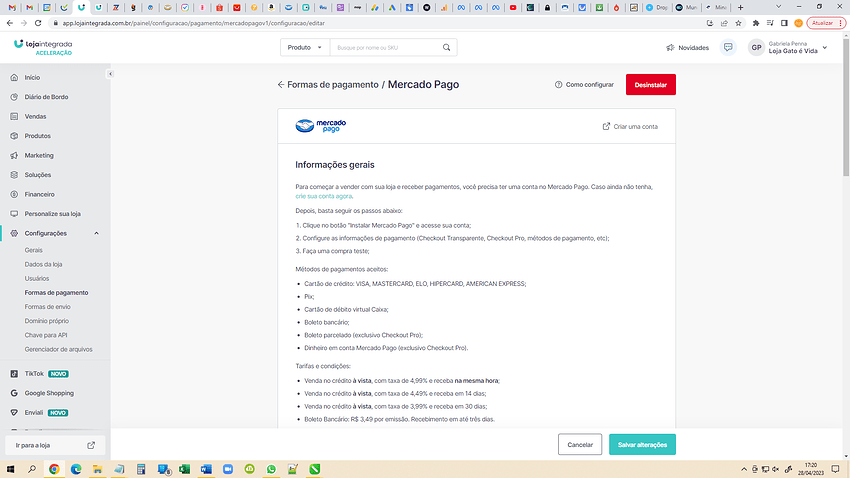850x478 pixels.
Task: Click the Atualizar Chrome update button
Action: click(x=826, y=23)
